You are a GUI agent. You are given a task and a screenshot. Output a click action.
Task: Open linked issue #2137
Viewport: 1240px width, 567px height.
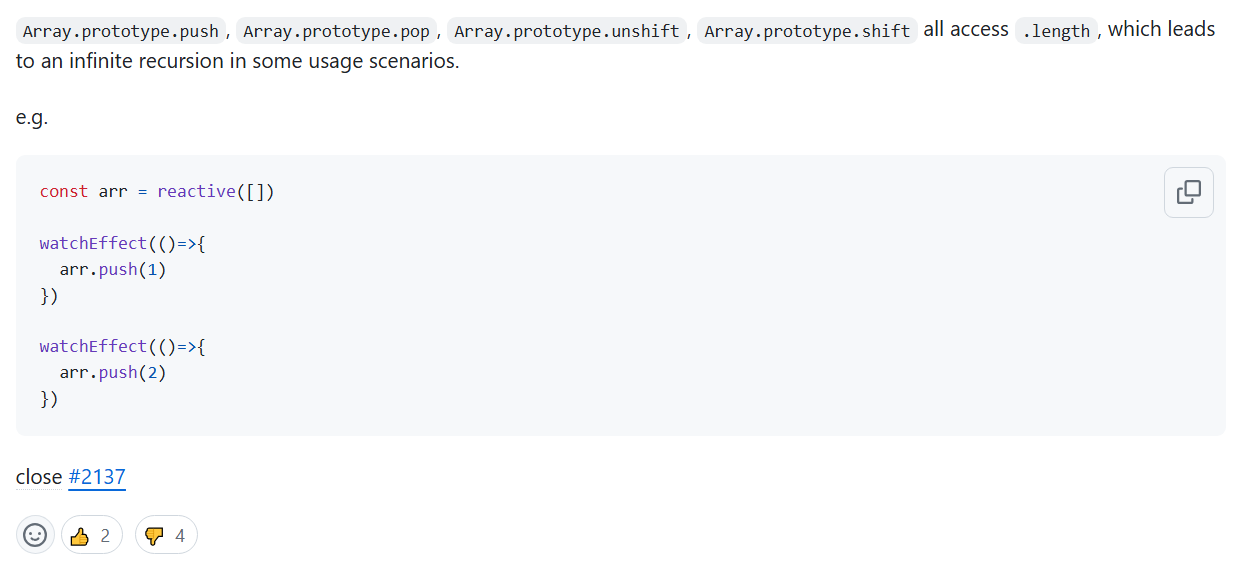(x=97, y=477)
